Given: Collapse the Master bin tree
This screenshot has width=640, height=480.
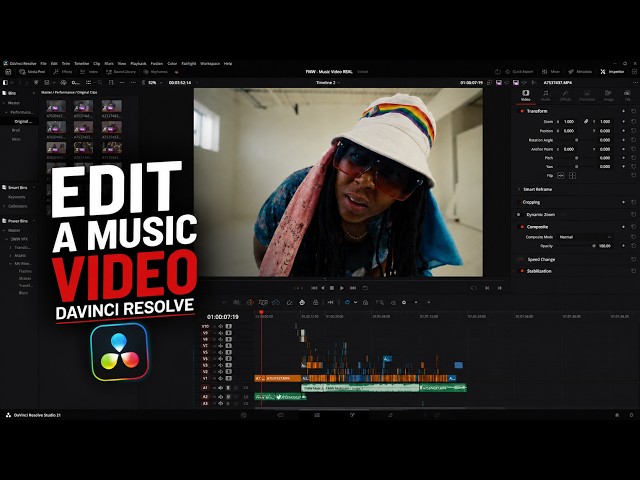Looking at the screenshot, I should (4, 103).
